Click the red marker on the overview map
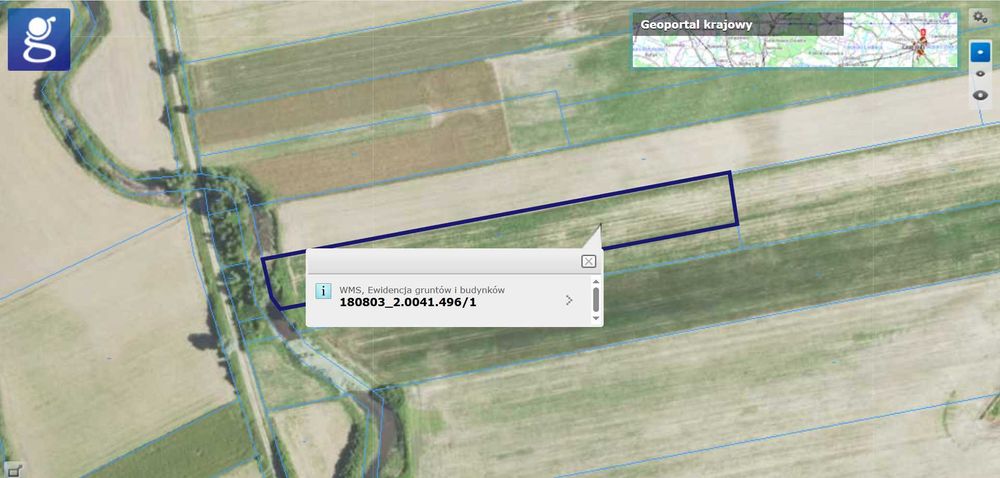Screen dimensions: 1000x478 click(x=920, y=44)
